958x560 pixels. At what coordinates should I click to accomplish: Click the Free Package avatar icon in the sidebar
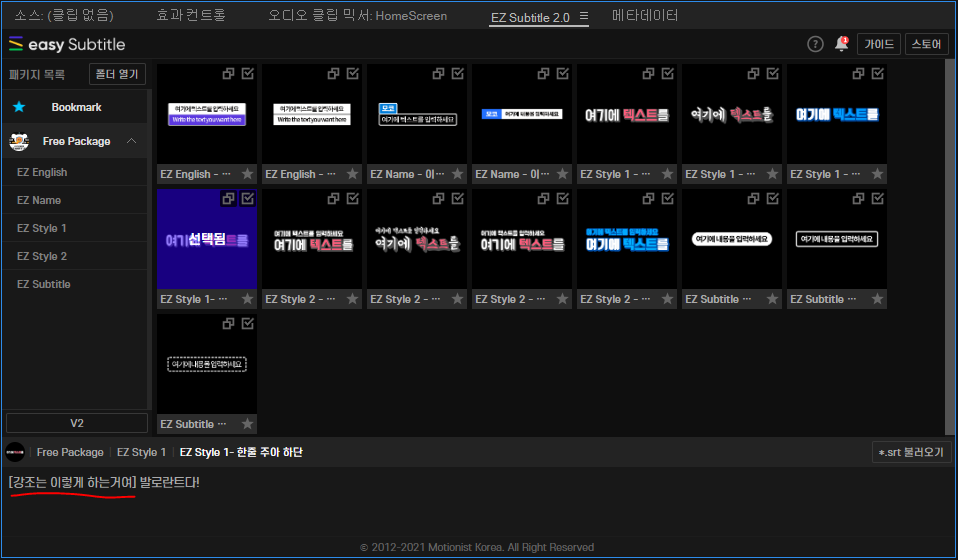coord(19,141)
